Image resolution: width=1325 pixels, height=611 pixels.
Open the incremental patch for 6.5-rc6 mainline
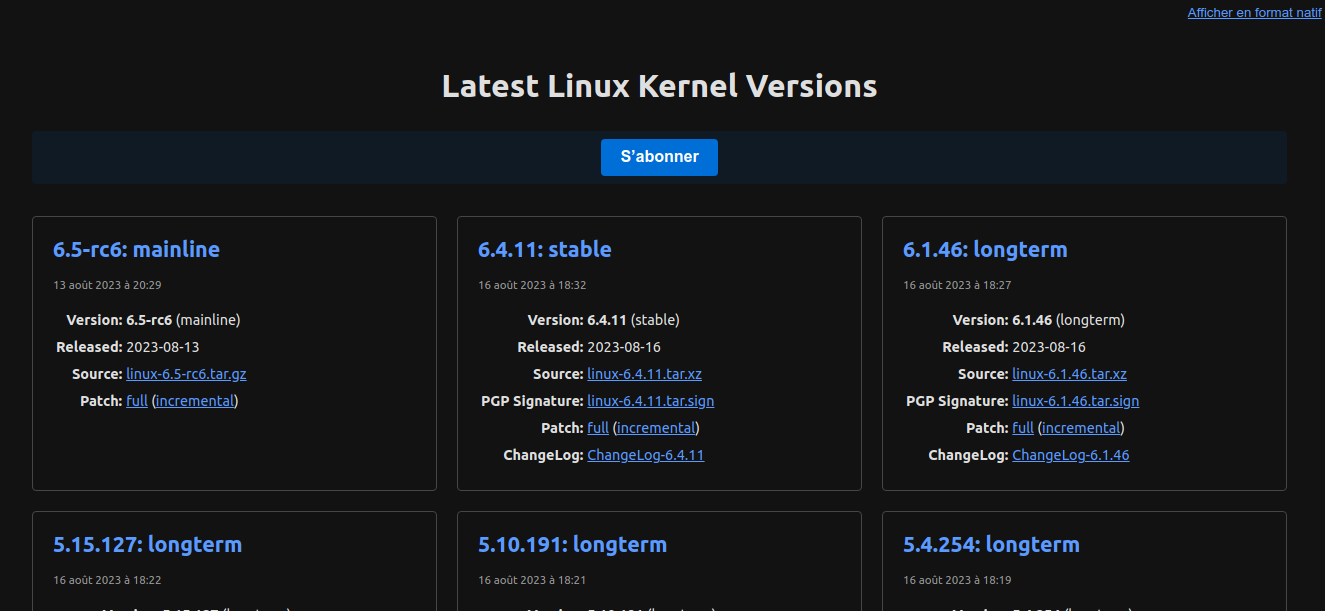coord(195,401)
